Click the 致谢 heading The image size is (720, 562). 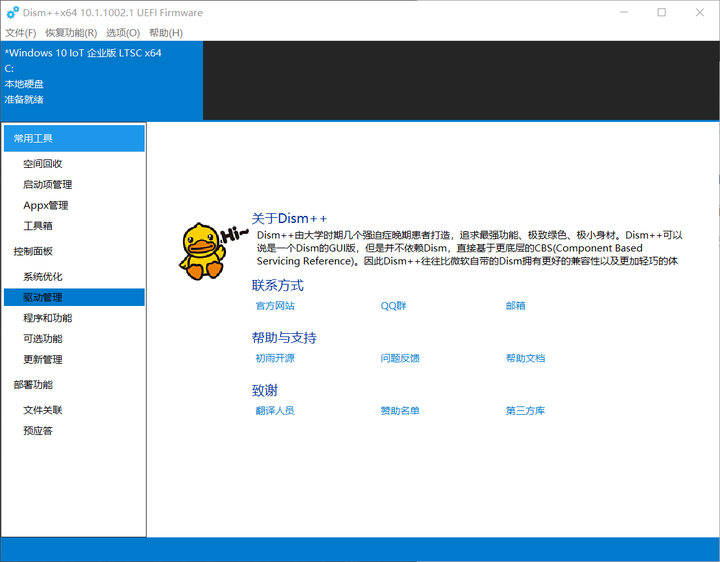tap(264, 390)
